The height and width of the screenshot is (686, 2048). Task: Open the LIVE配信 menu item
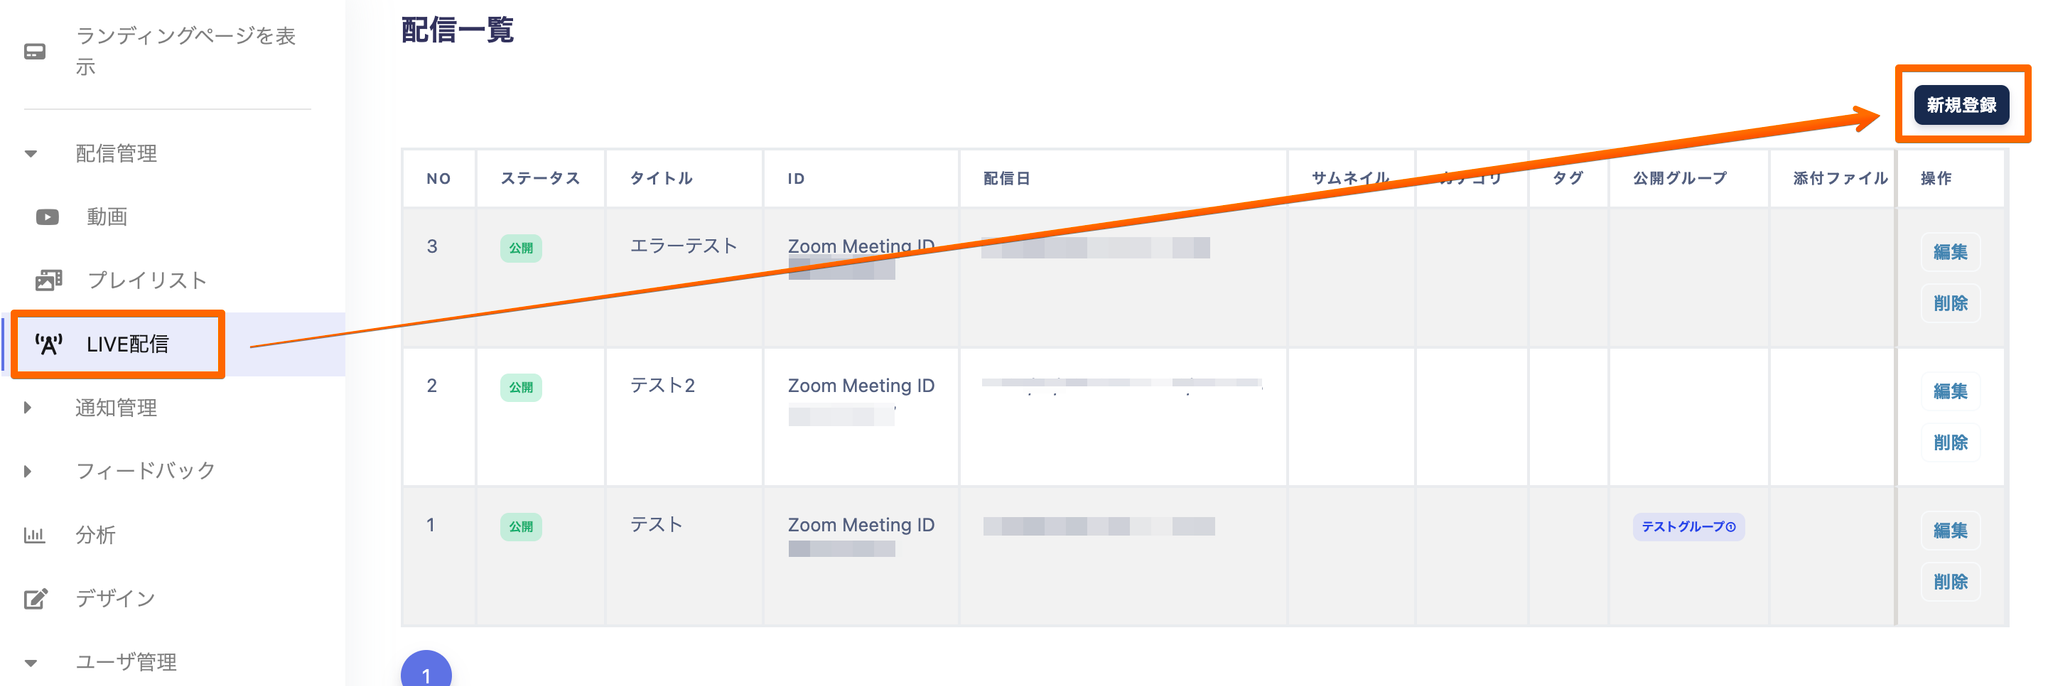[127, 345]
